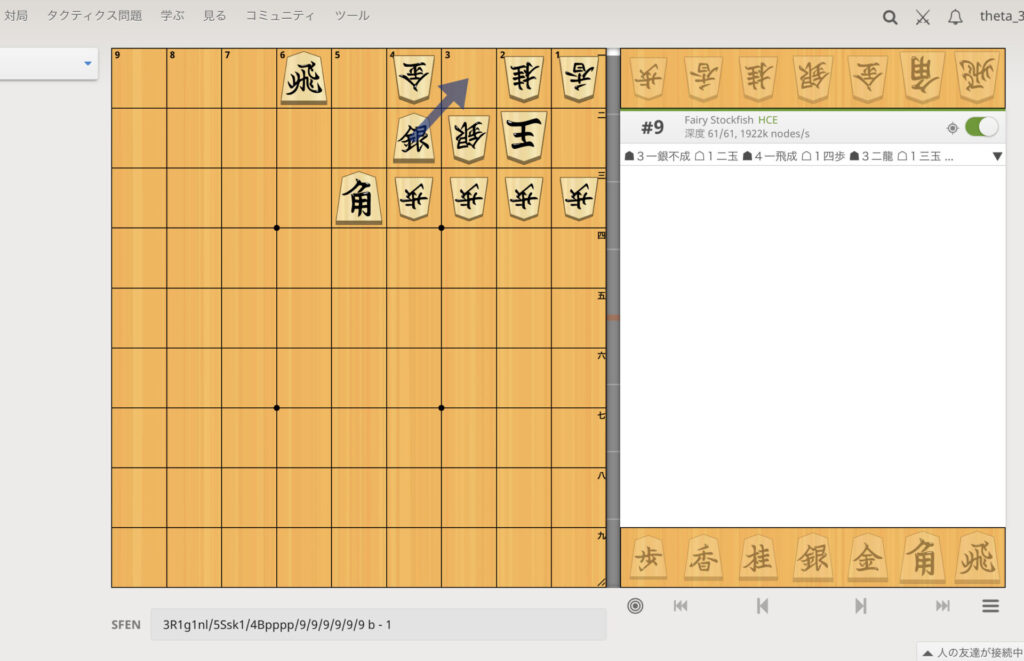Screen dimensions: 1024x661
Task: Jump to first move with rewind icon
Action: [680, 605]
